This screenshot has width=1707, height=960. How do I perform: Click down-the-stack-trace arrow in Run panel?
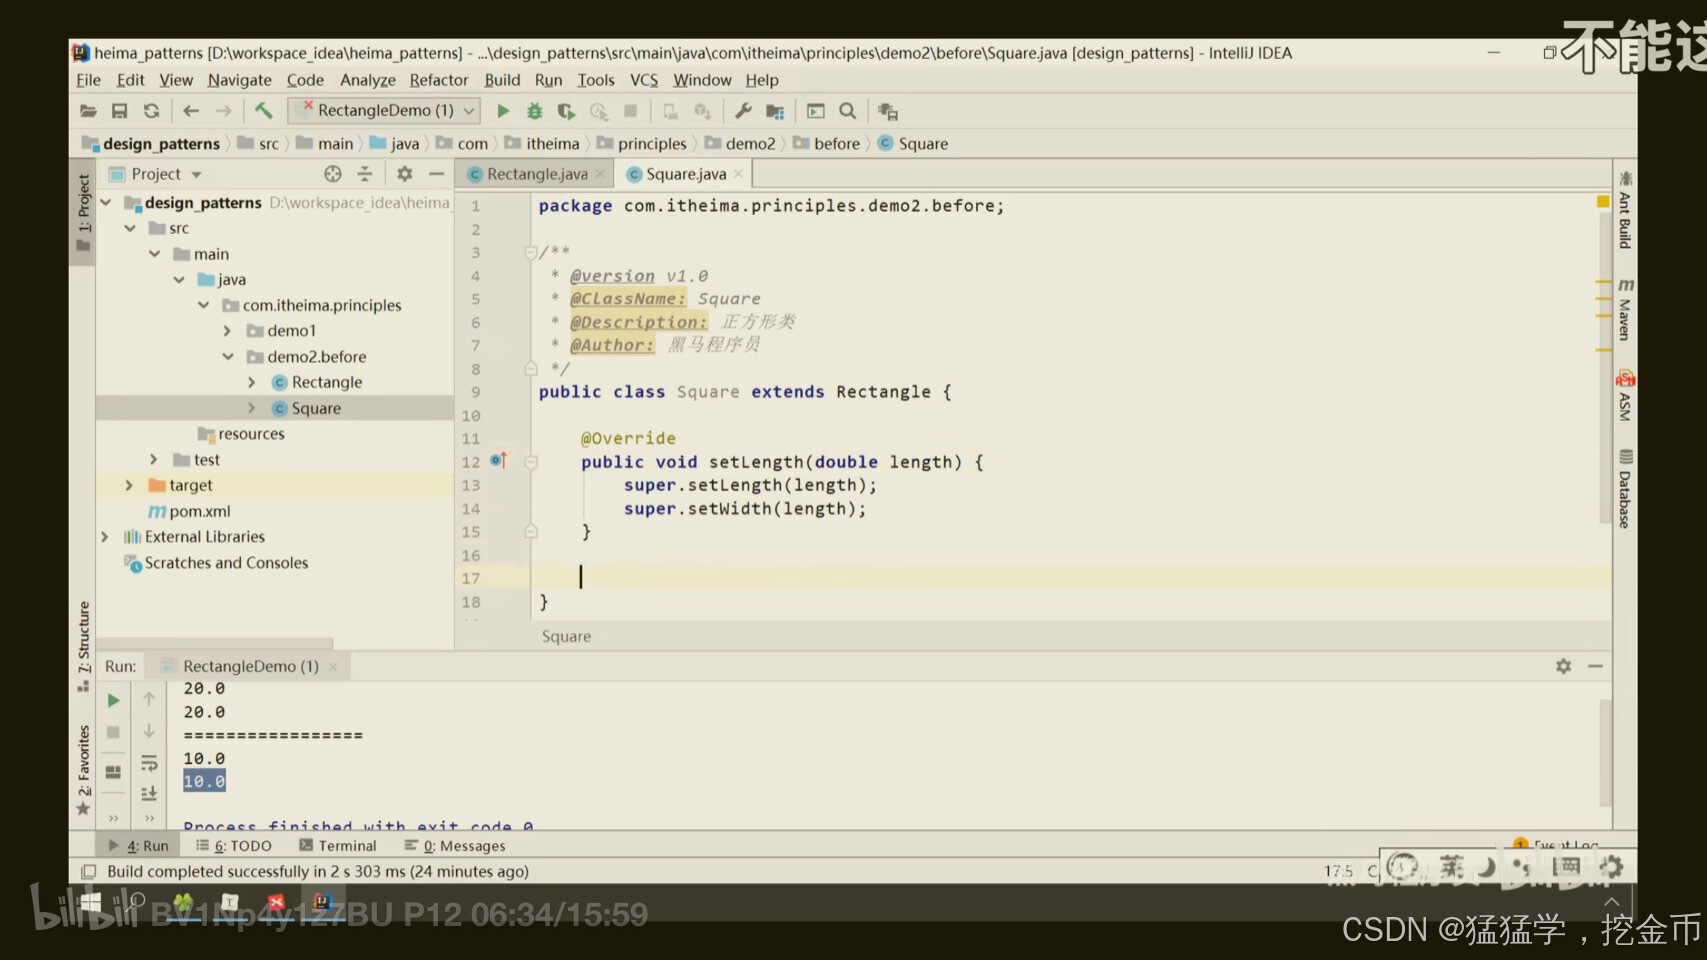click(149, 731)
